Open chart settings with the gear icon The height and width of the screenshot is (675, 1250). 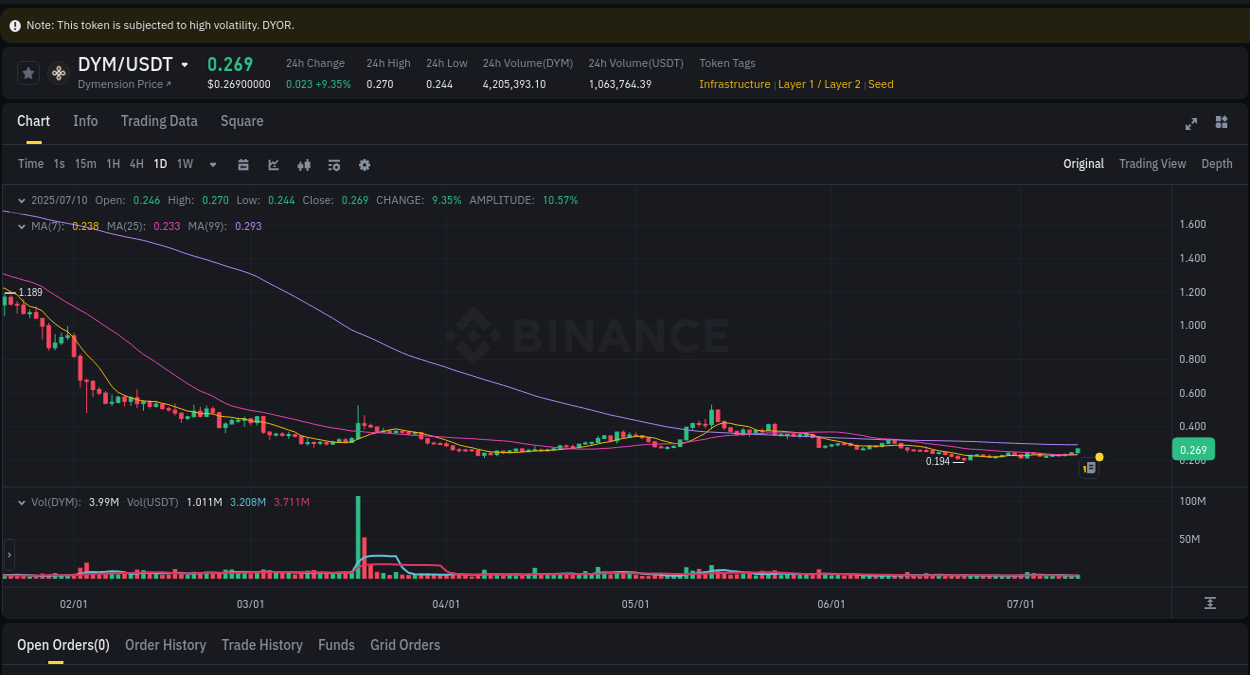pyautogui.click(x=364, y=164)
